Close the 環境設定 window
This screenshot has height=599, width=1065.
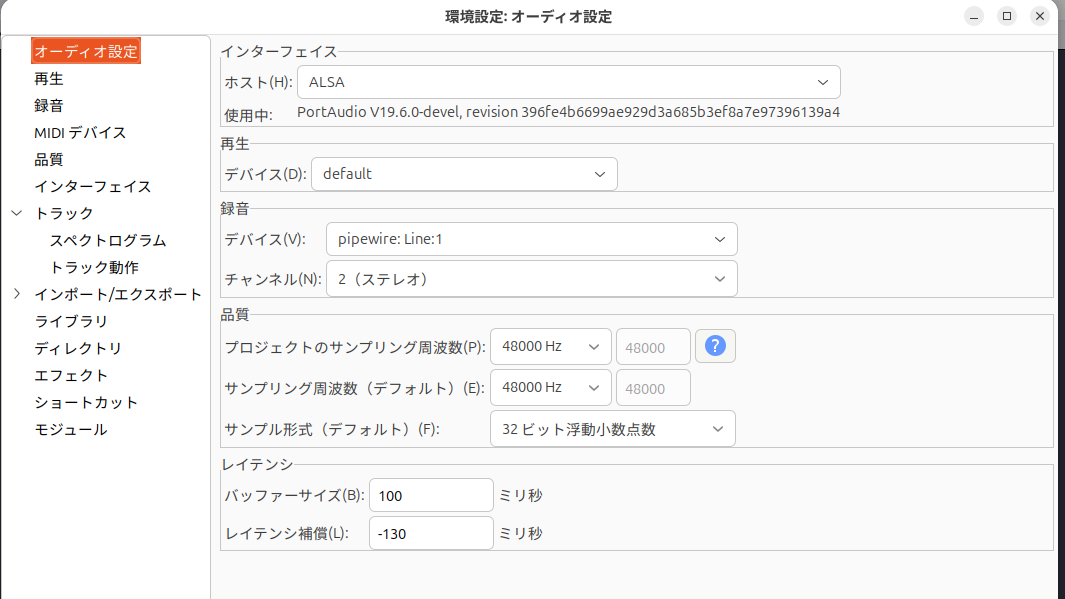(x=1039, y=16)
